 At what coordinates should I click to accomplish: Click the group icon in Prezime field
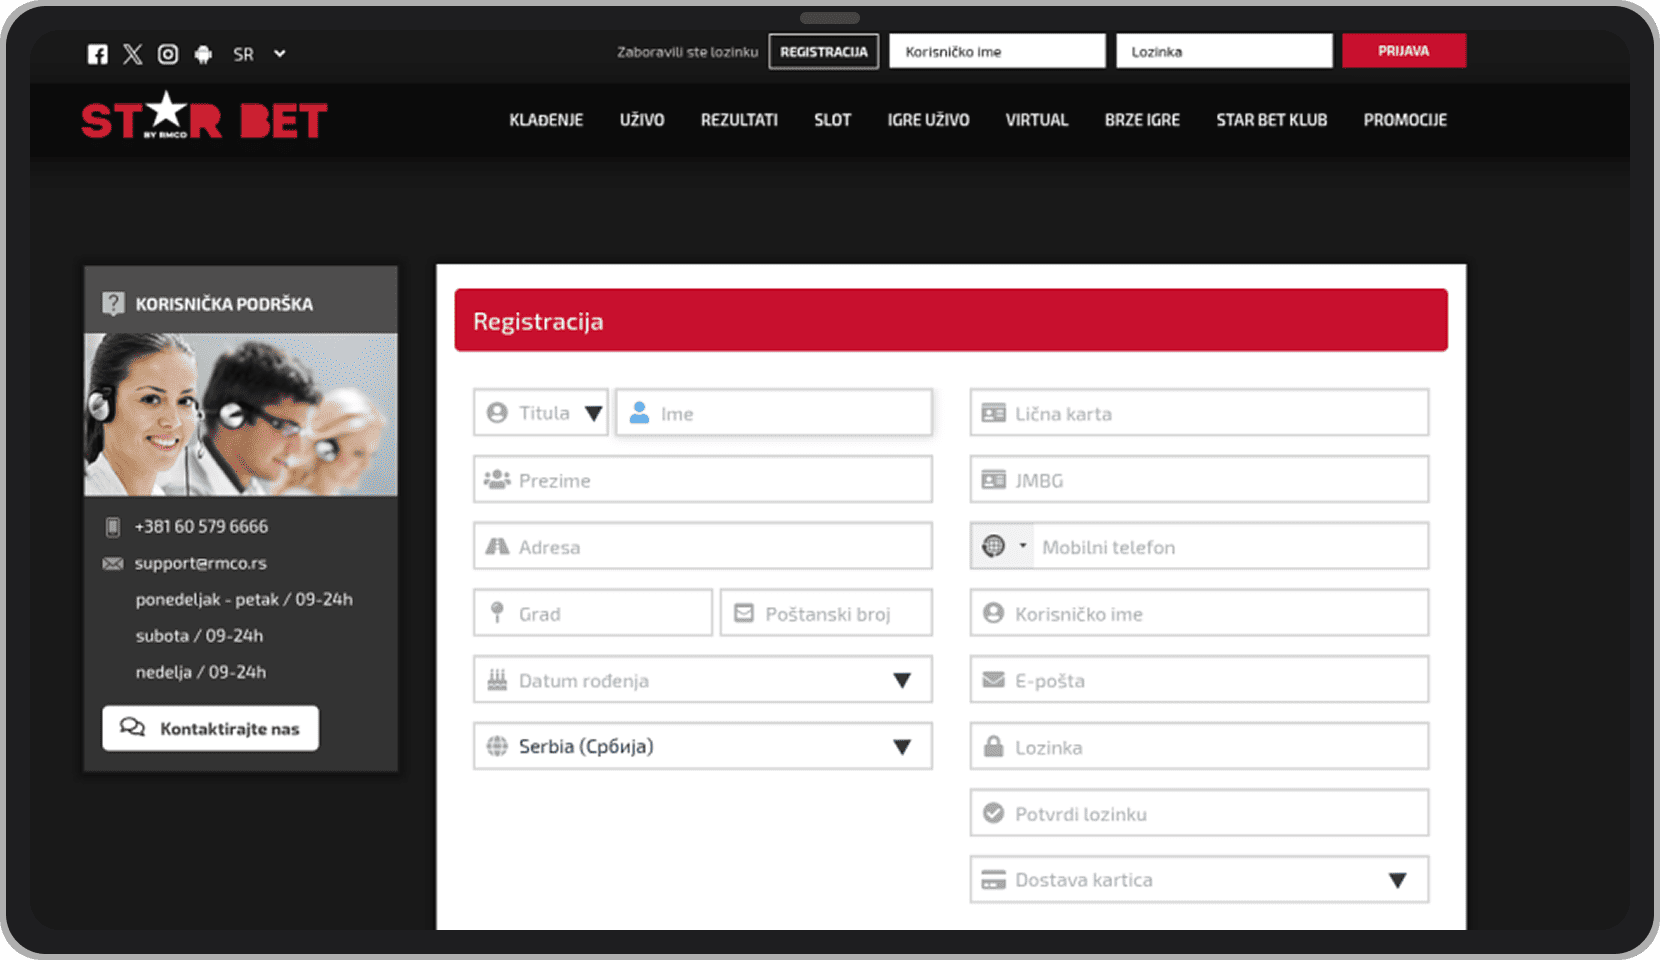497,479
